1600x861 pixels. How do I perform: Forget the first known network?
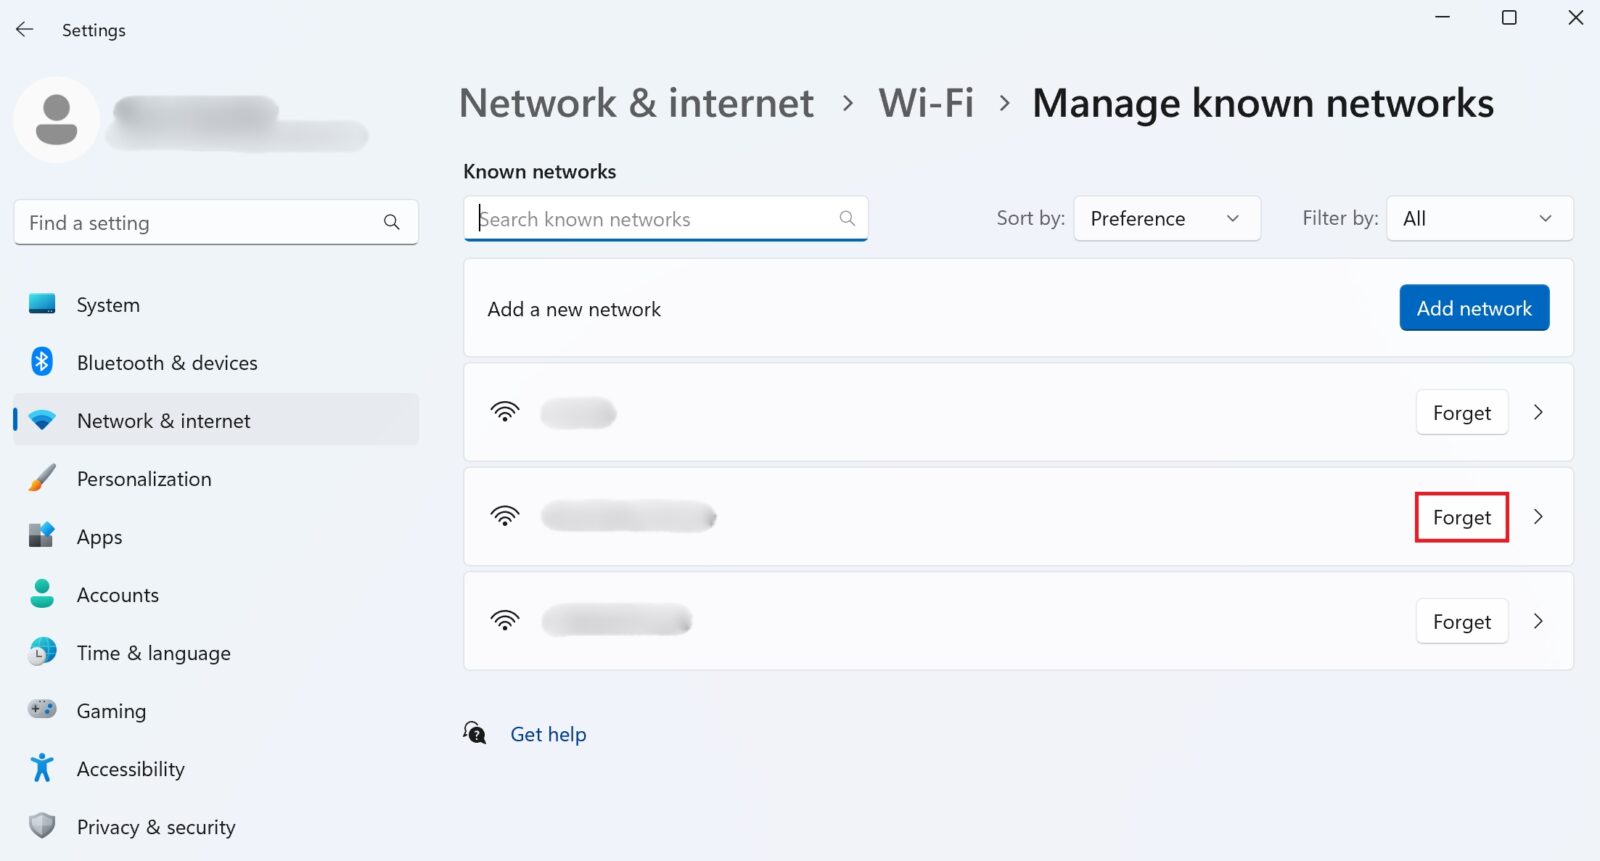[x=1461, y=412]
